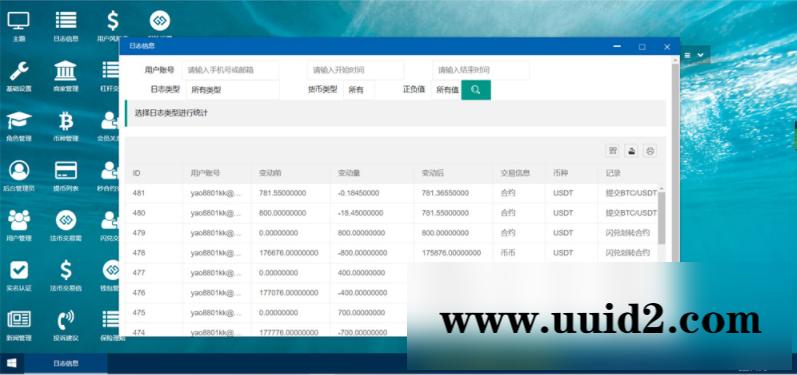The height and width of the screenshot is (375, 797).
Task: Open the 主题 monitor desktop icon
Action: (x=18, y=21)
